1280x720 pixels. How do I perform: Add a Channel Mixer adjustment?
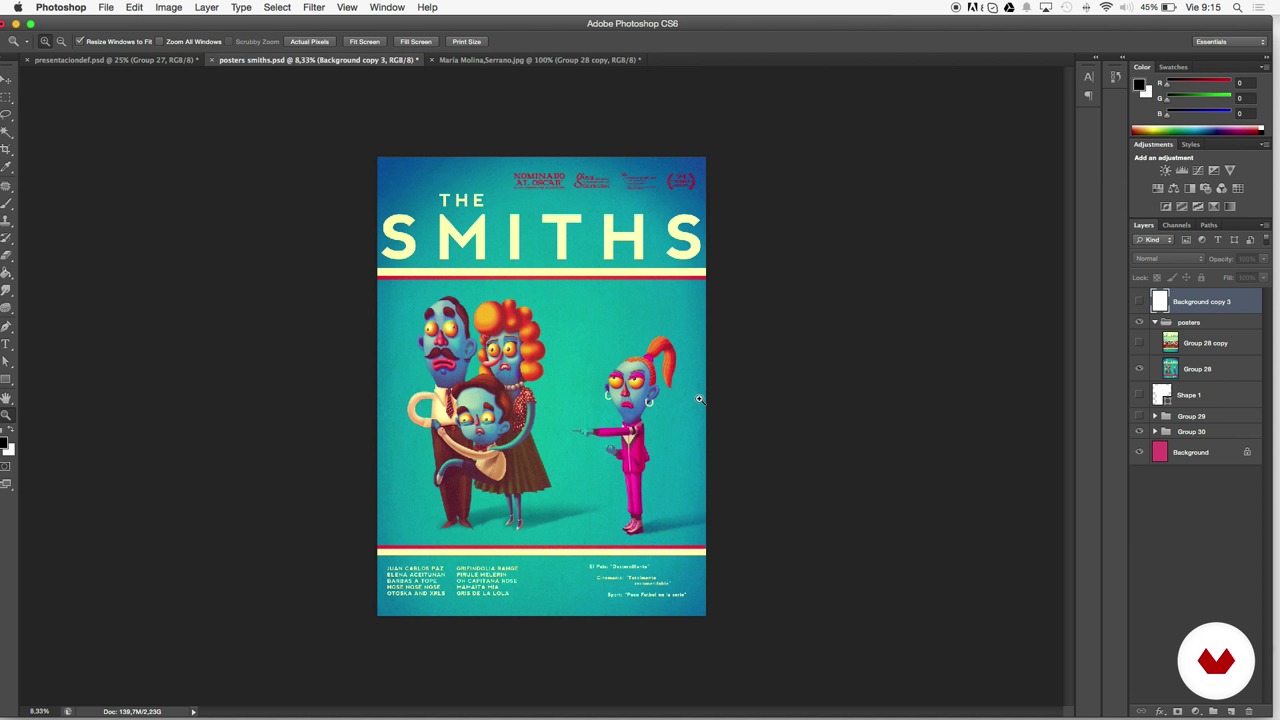[x=1221, y=188]
